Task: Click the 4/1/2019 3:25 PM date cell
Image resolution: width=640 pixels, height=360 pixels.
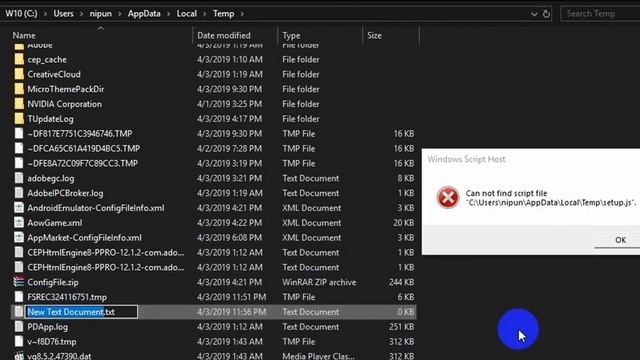Action: tap(229, 104)
